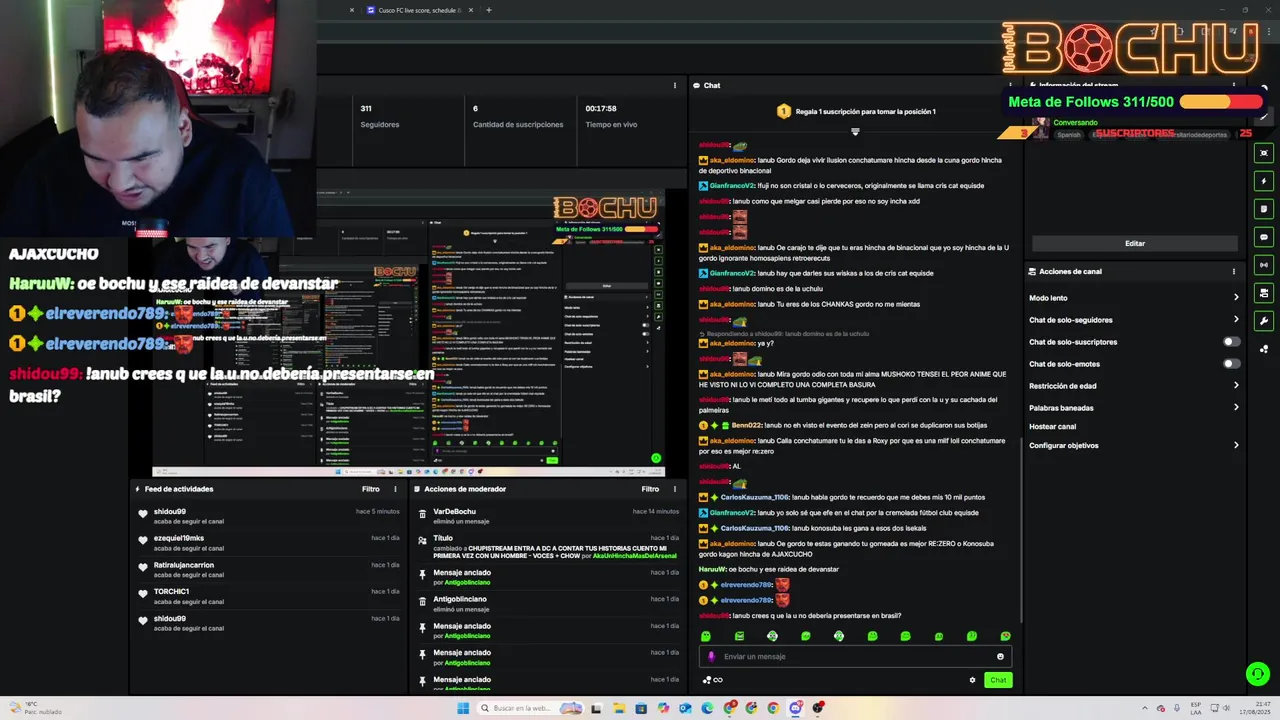The image size is (1280, 720).
Task: Toggle Chat de solo-emotes switch
Action: coord(1231,364)
